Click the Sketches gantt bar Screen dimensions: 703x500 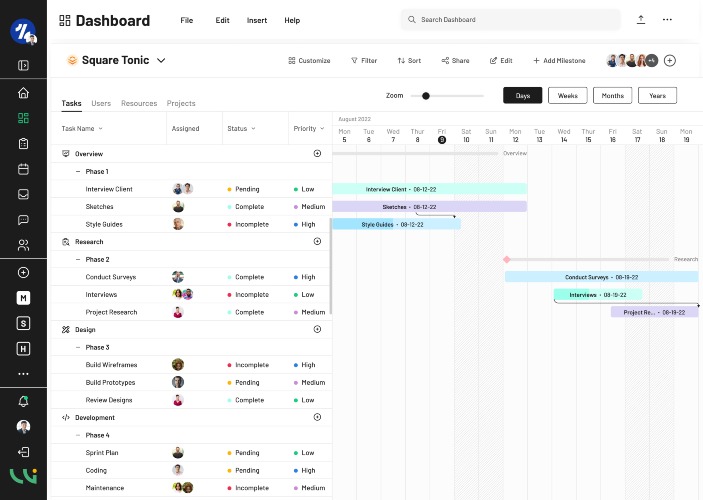[x=430, y=207]
